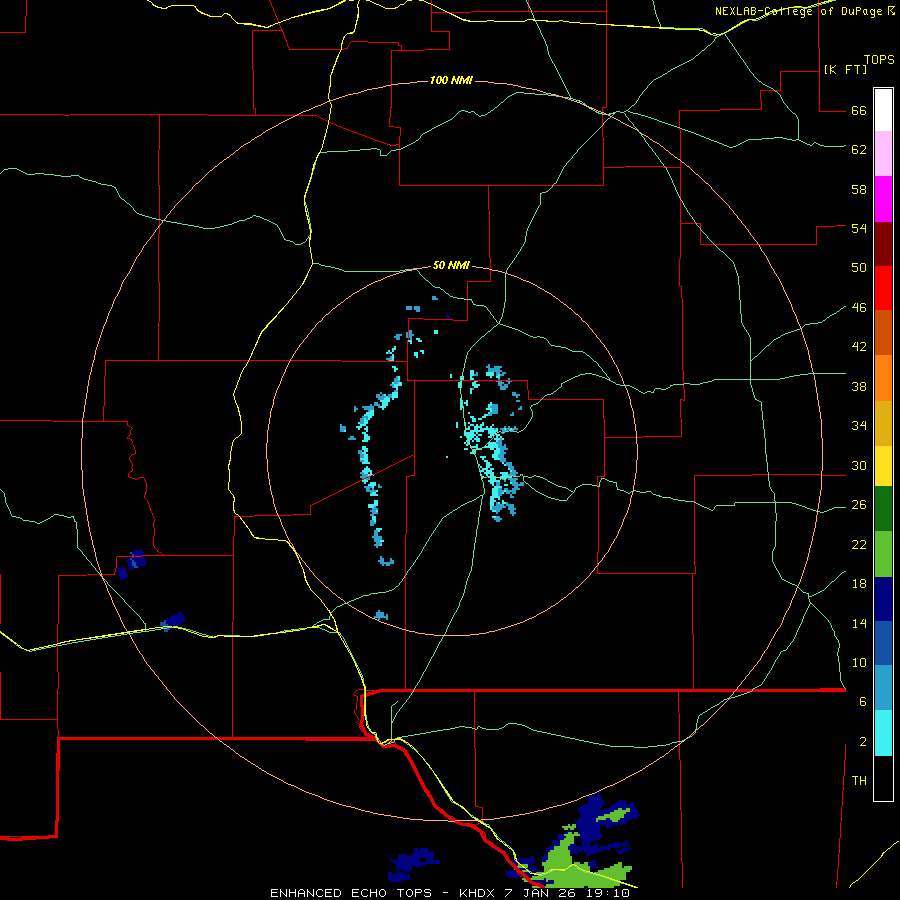Viewport: 900px width, 900px height.
Task: Click the legend value "18"
Action: coord(859,584)
